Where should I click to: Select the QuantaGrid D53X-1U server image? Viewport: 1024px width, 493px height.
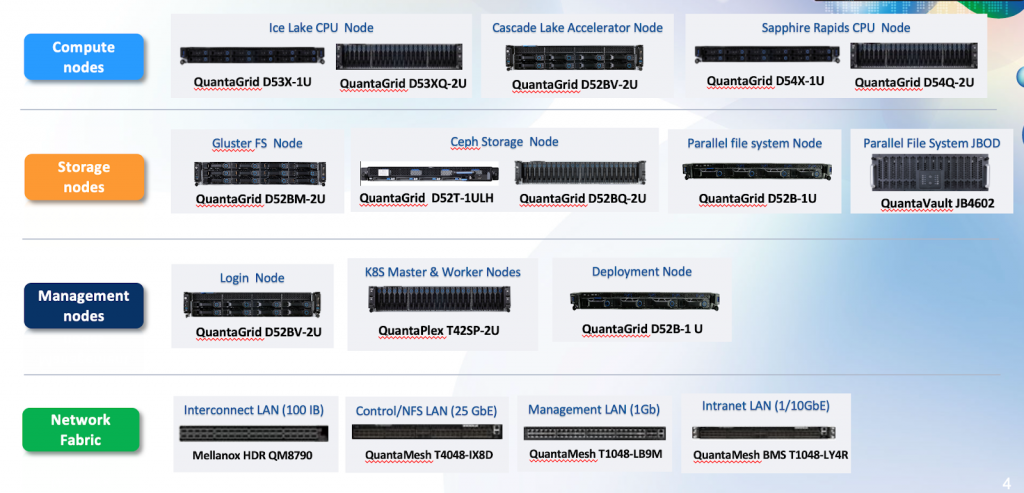coord(252,56)
